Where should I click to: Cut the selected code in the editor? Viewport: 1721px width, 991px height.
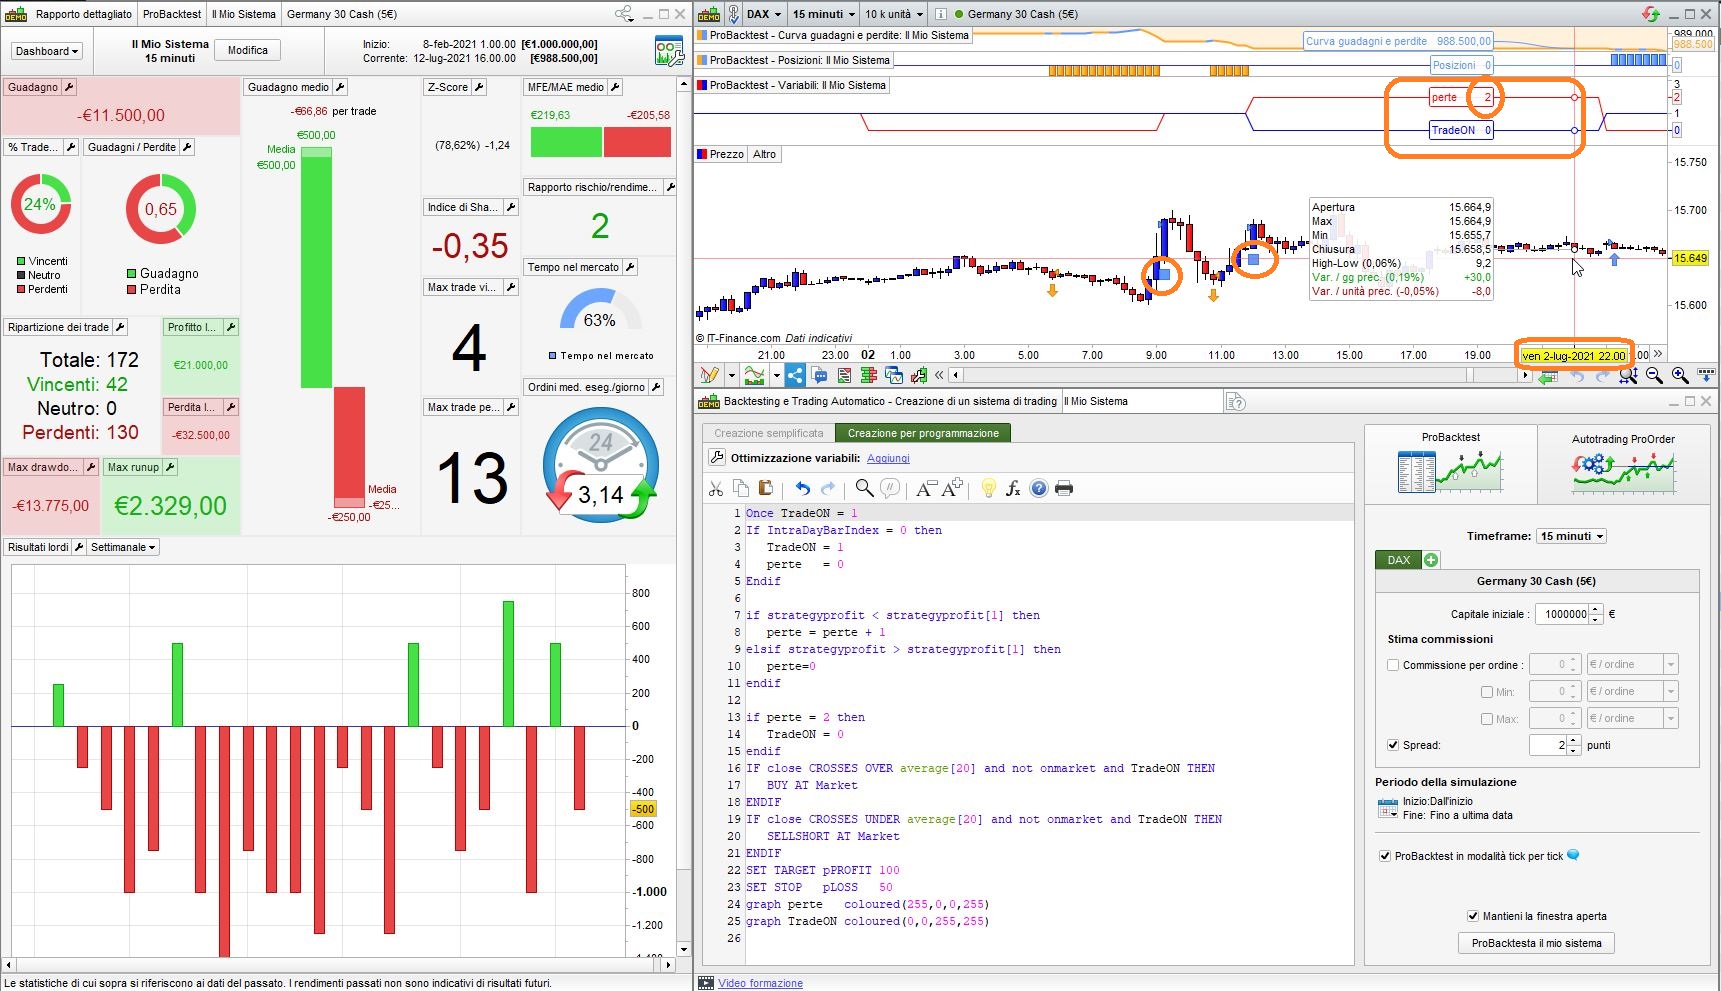[x=715, y=488]
